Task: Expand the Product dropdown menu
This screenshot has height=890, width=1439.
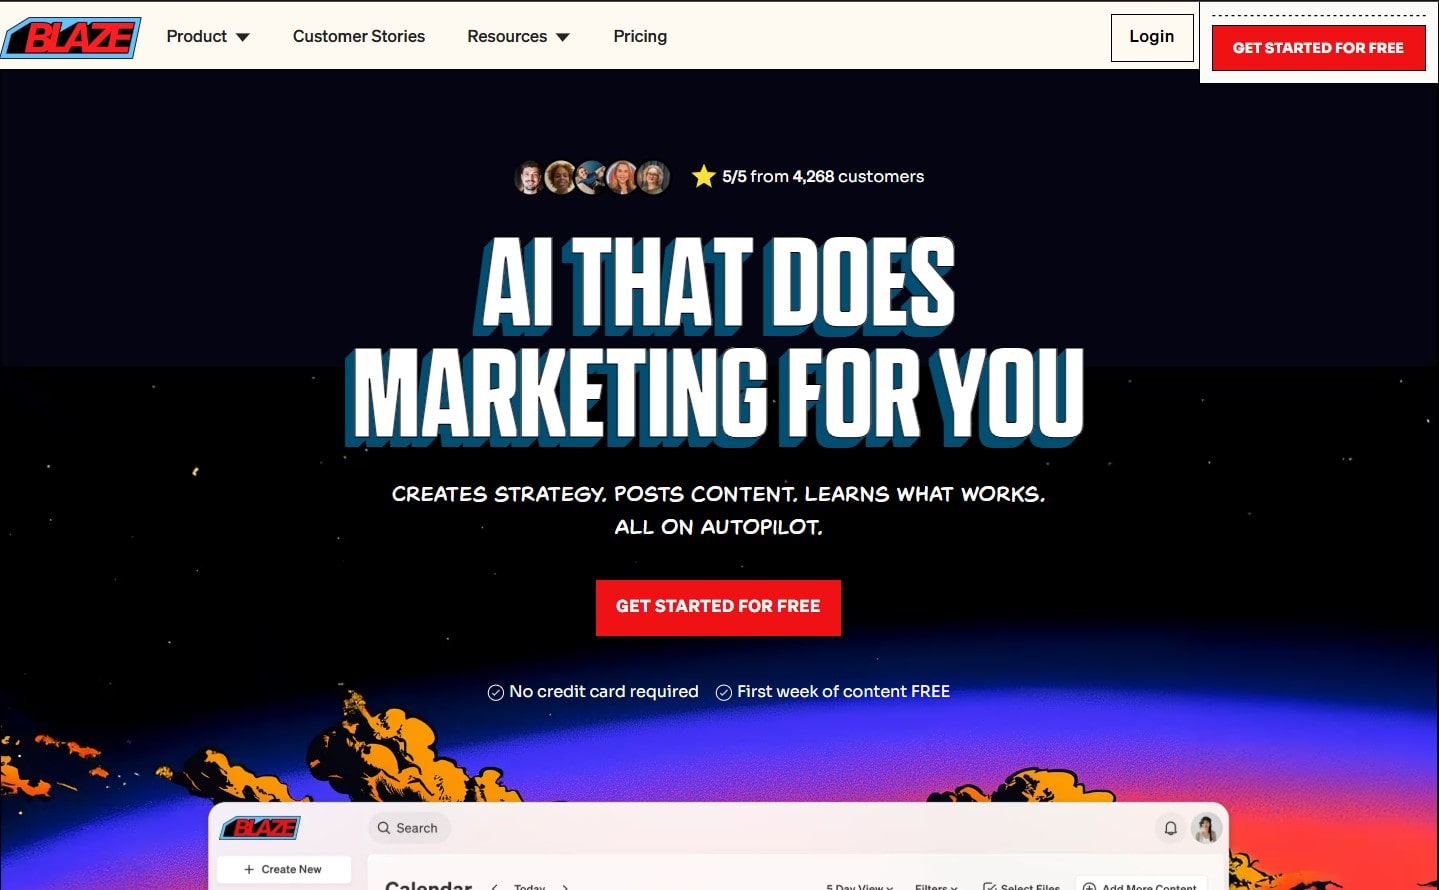Action: (207, 37)
